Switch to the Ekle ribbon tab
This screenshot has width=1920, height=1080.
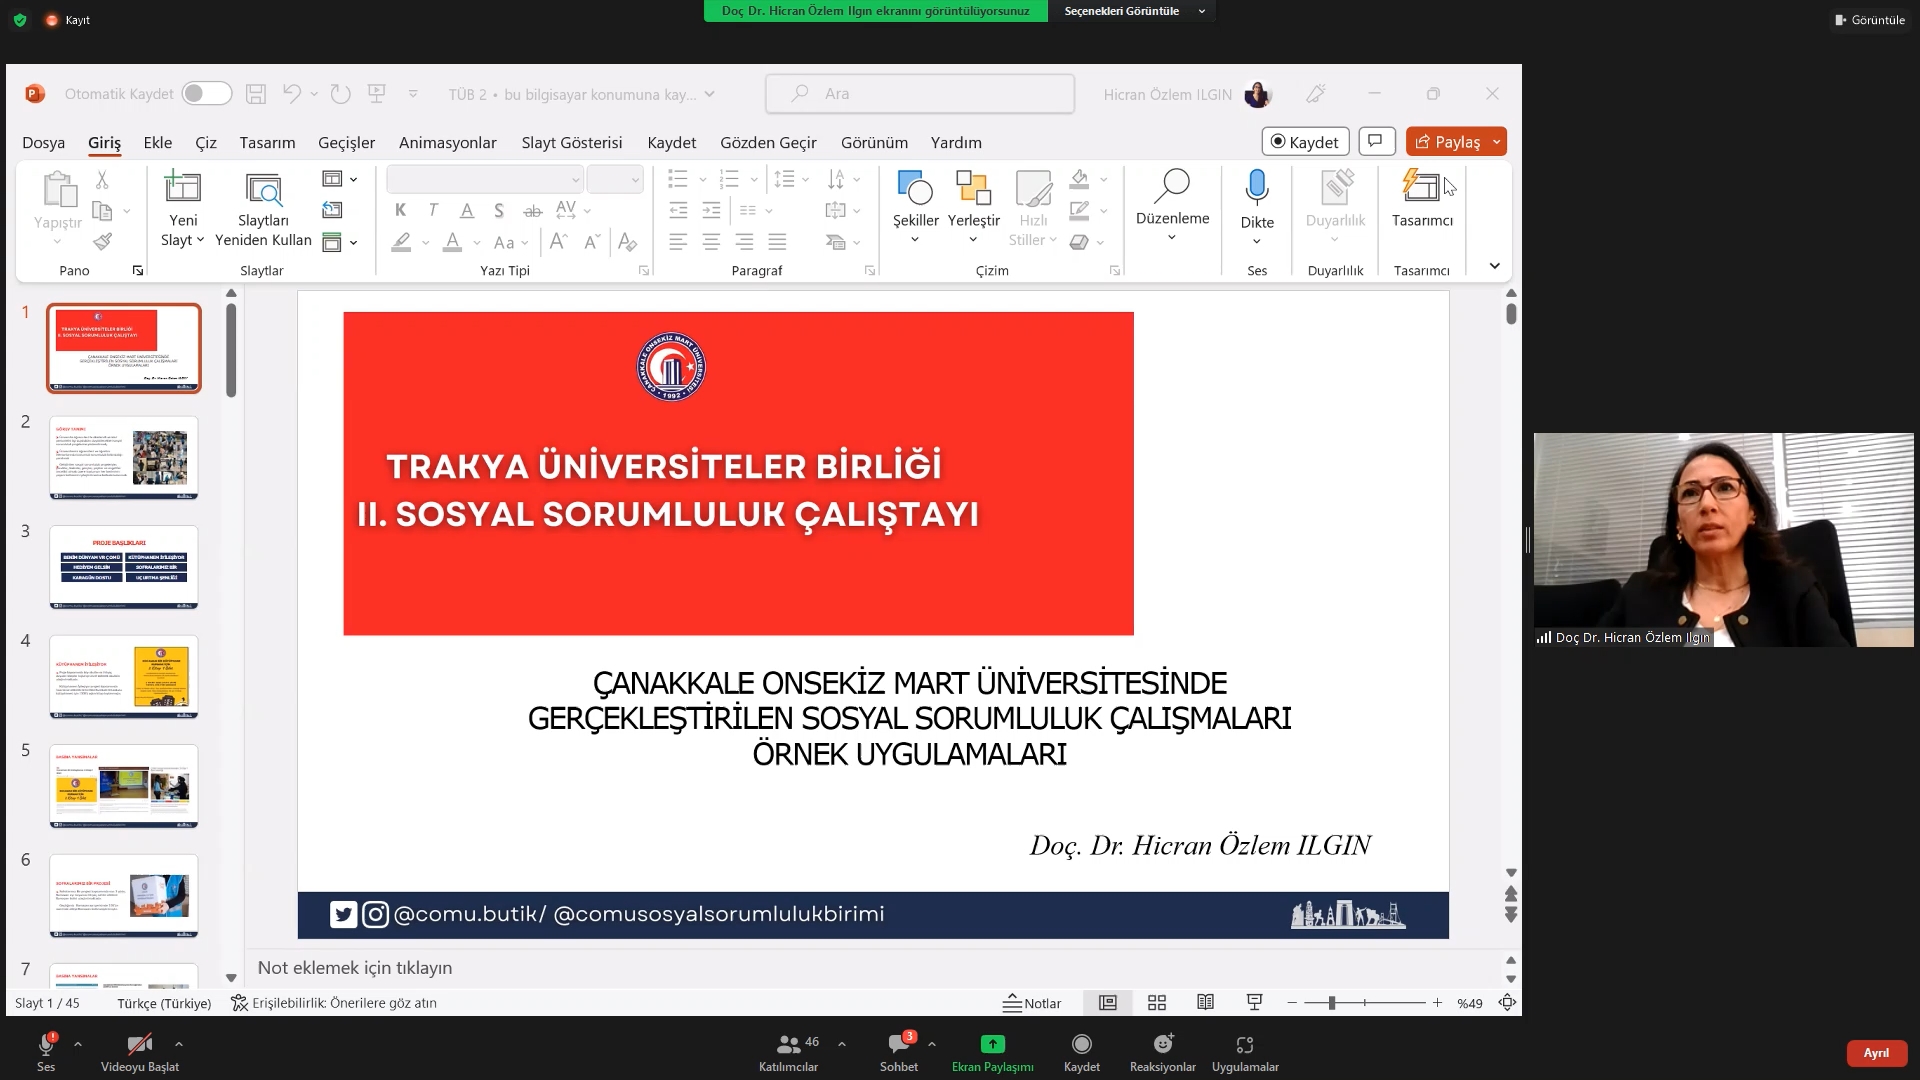(158, 142)
